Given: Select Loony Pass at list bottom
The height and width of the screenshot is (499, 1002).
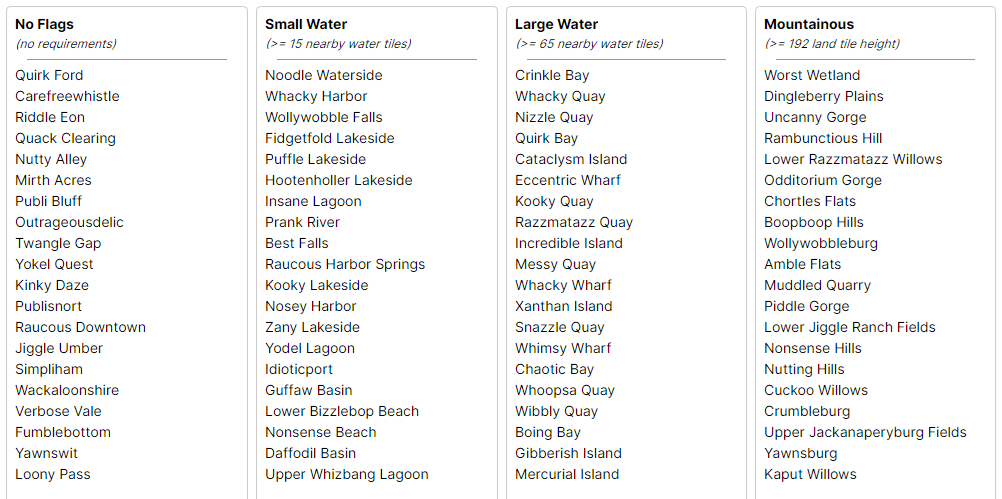Looking at the screenshot, I should (x=53, y=474).
